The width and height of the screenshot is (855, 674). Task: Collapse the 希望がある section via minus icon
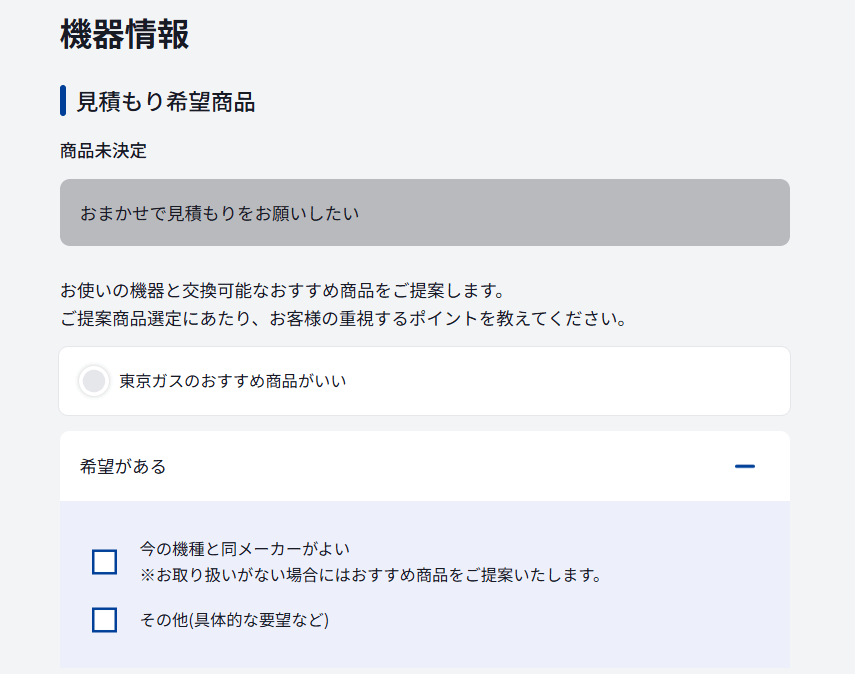pyautogui.click(x=744, y=466)
